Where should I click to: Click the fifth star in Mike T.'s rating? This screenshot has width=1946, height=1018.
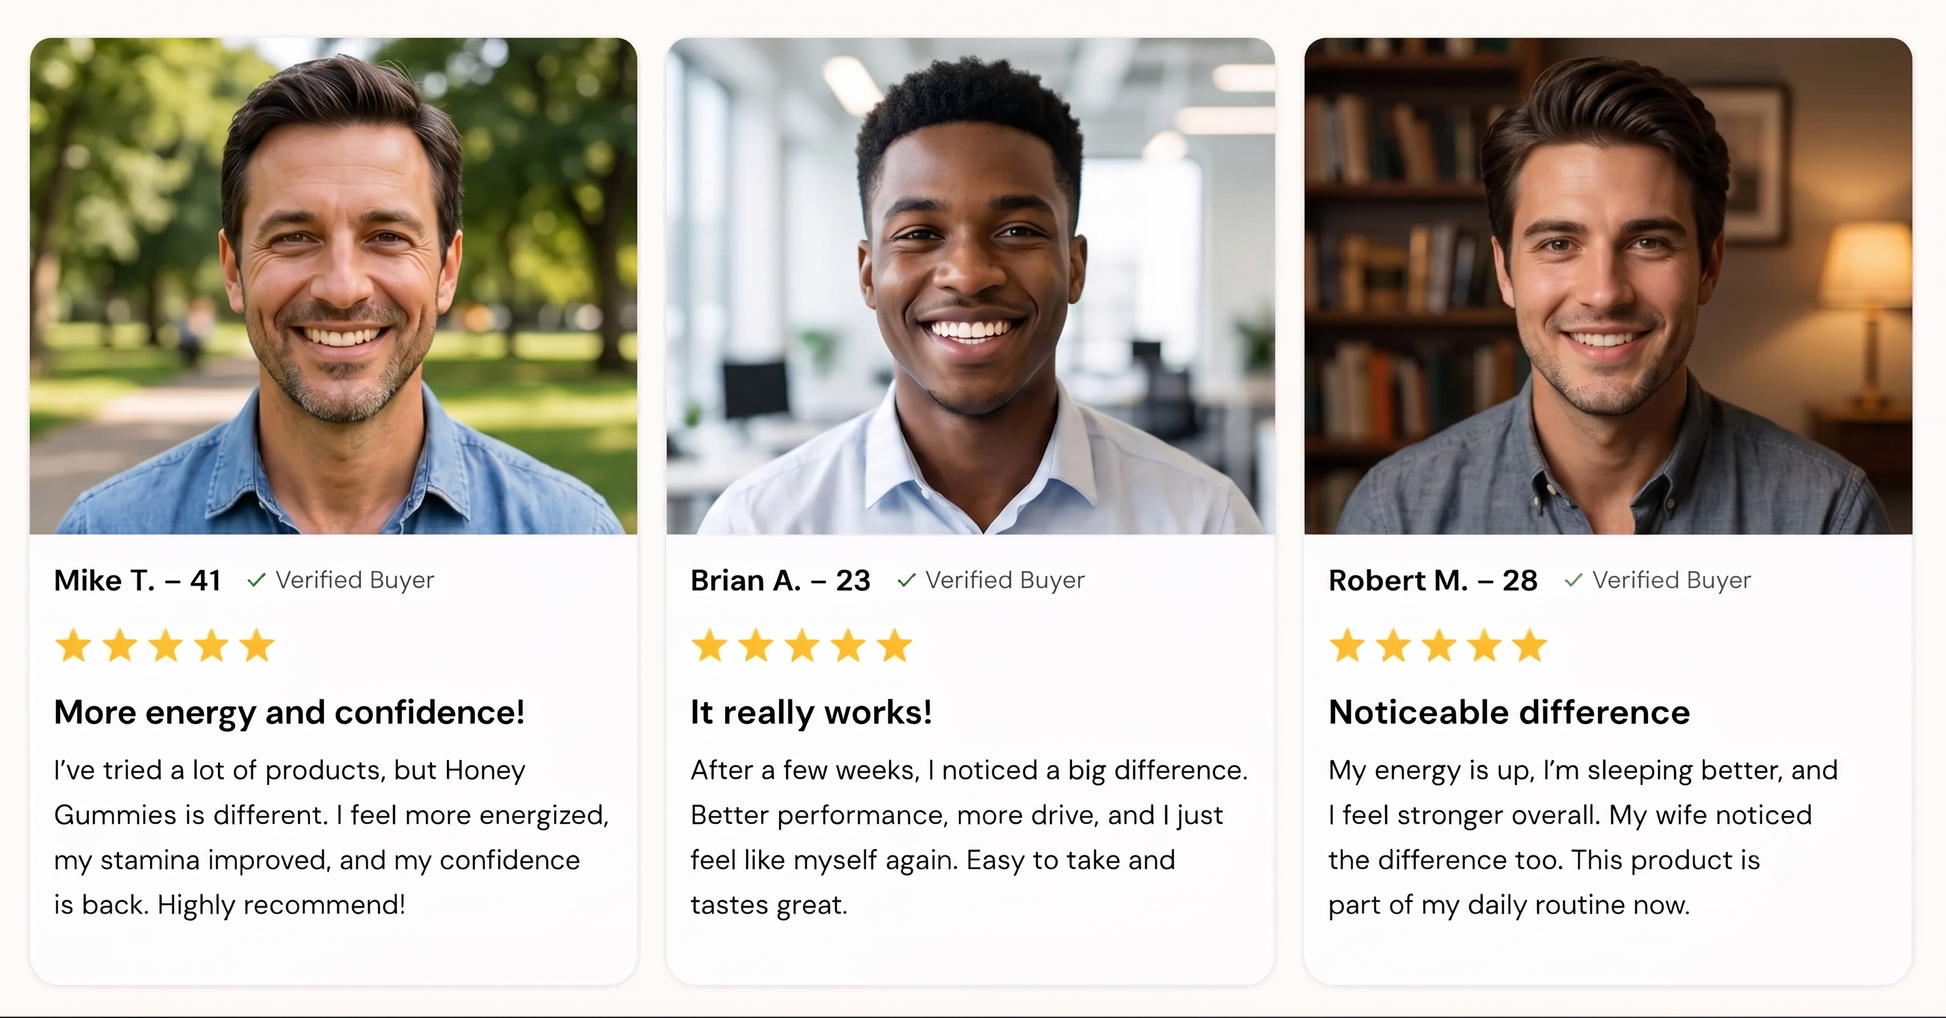[x=257, y=646]
